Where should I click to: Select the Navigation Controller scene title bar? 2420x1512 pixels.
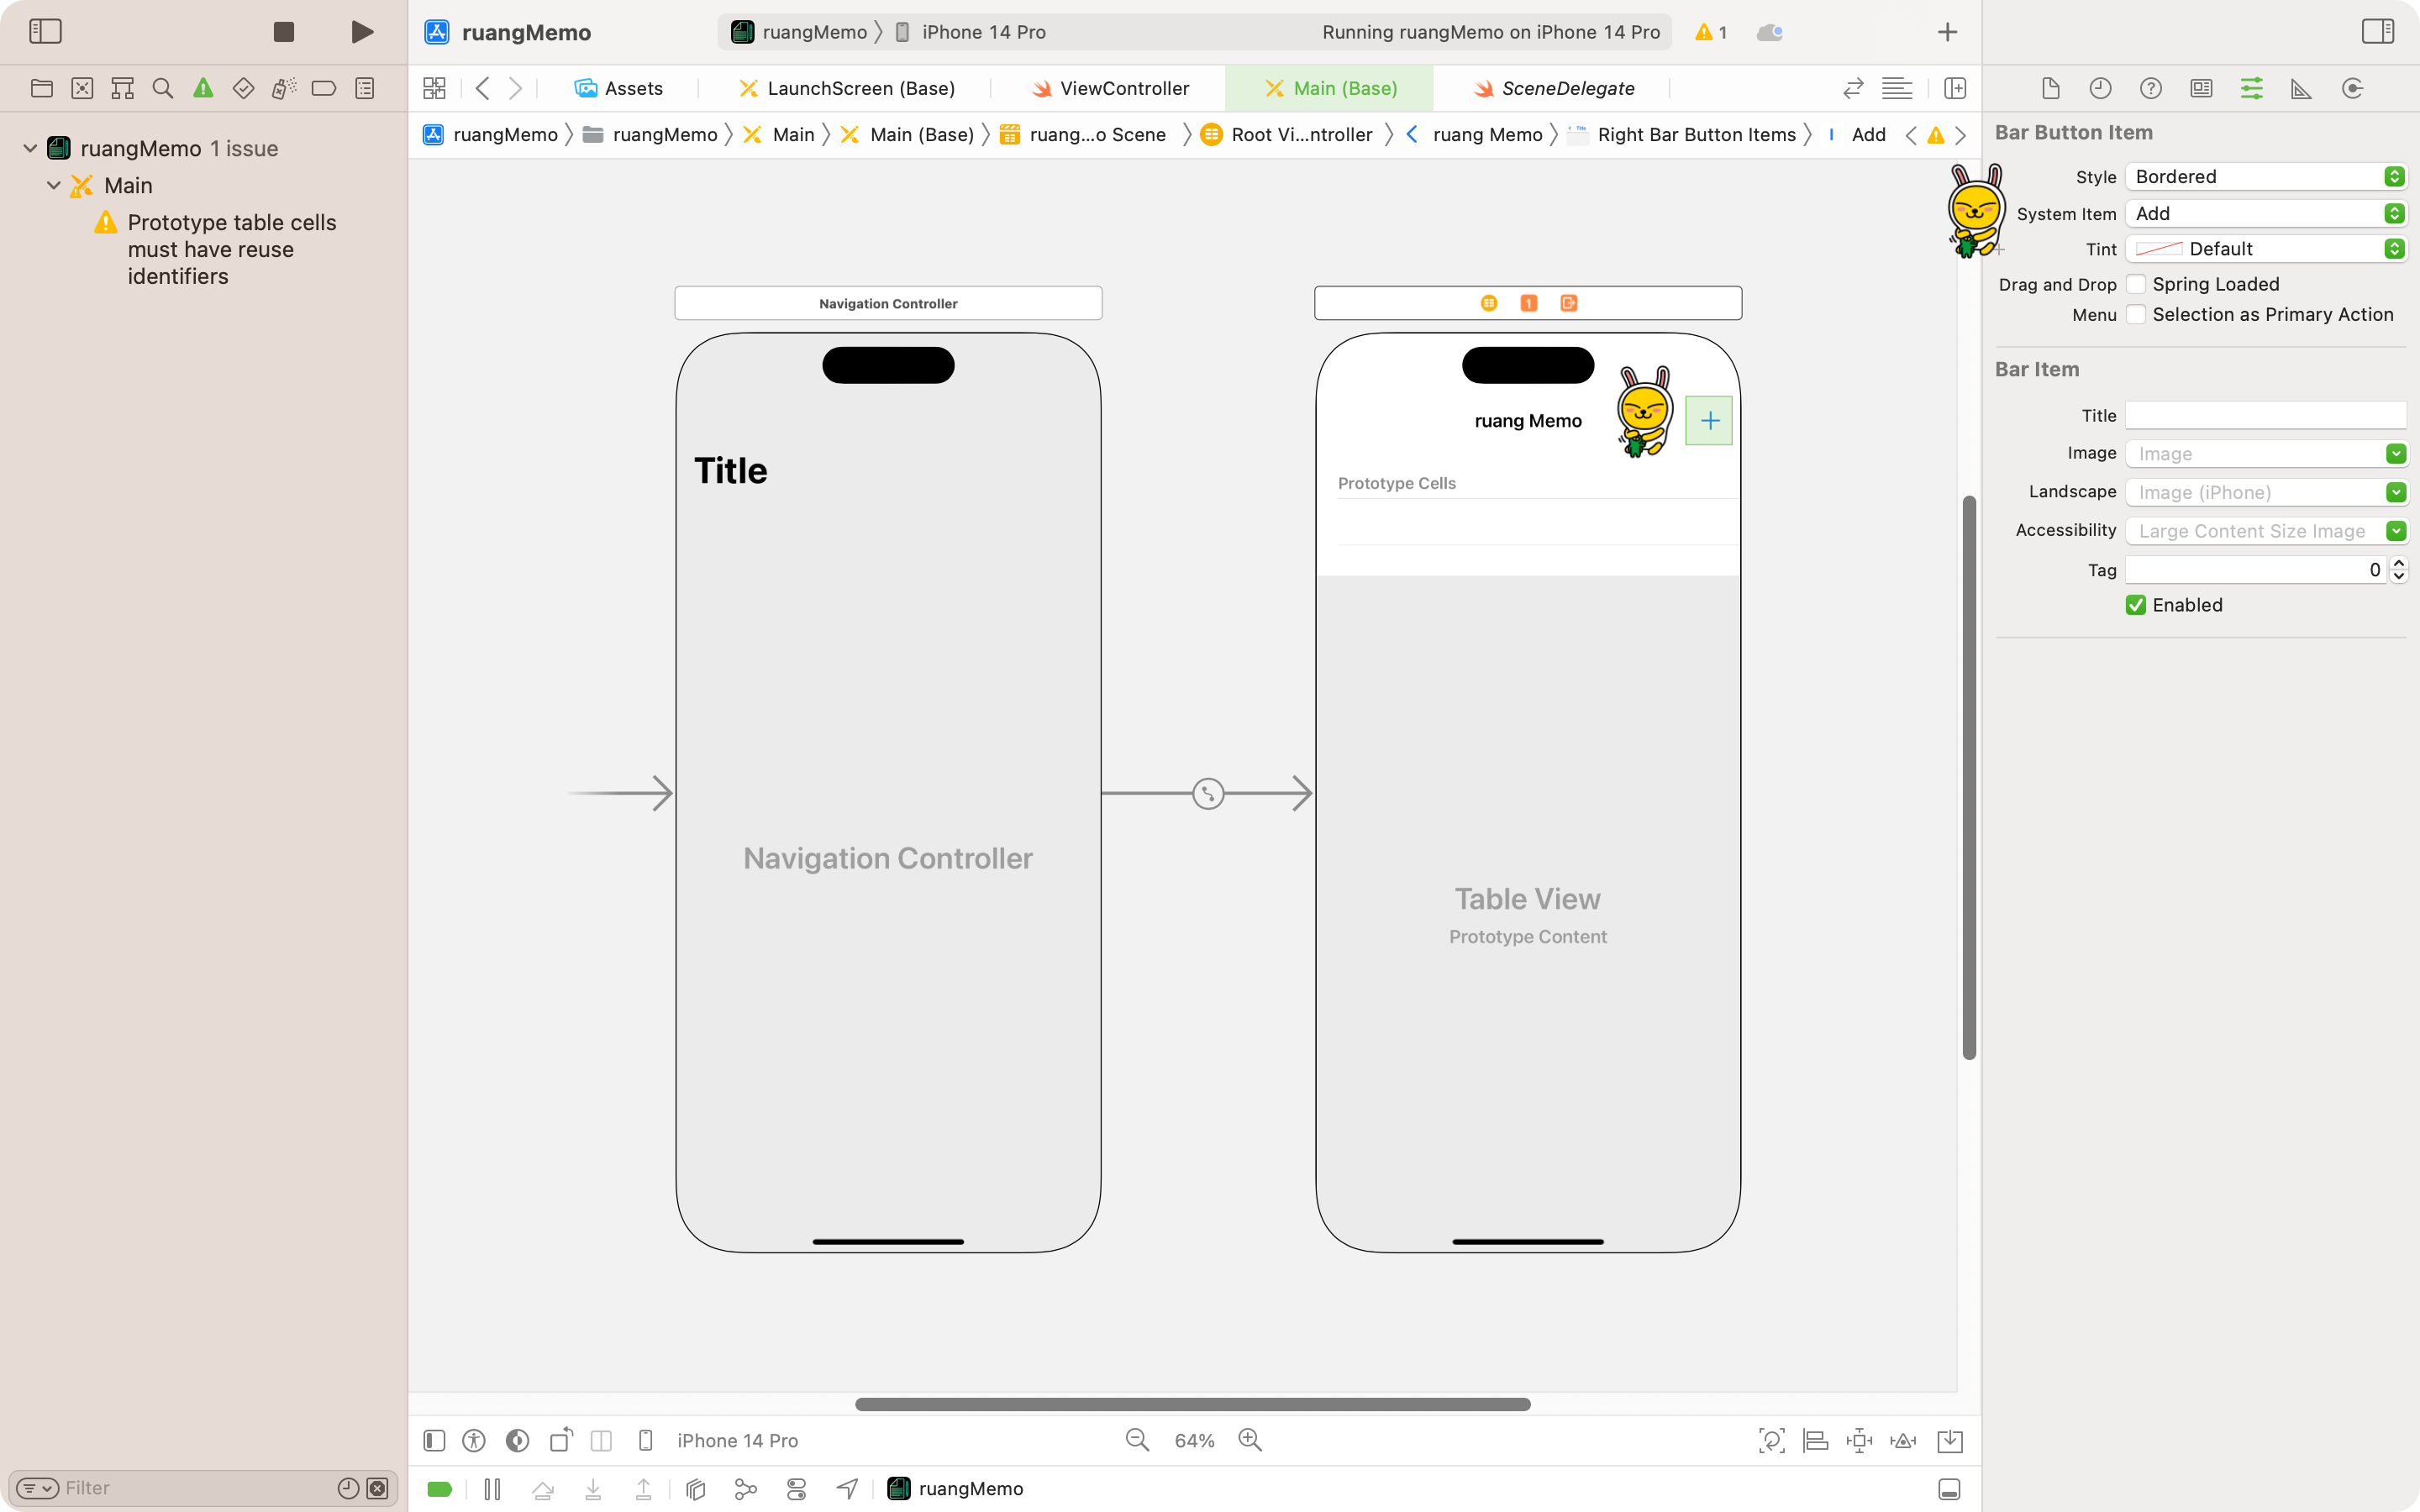click(x=888, y=303)
